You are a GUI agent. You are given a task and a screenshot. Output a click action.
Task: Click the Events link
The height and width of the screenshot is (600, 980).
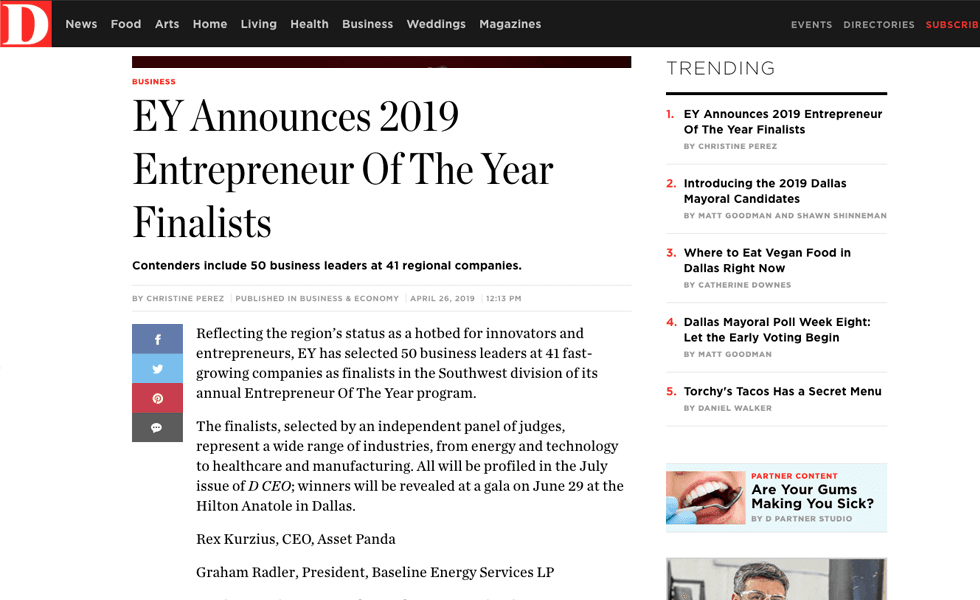coord(811,25)
